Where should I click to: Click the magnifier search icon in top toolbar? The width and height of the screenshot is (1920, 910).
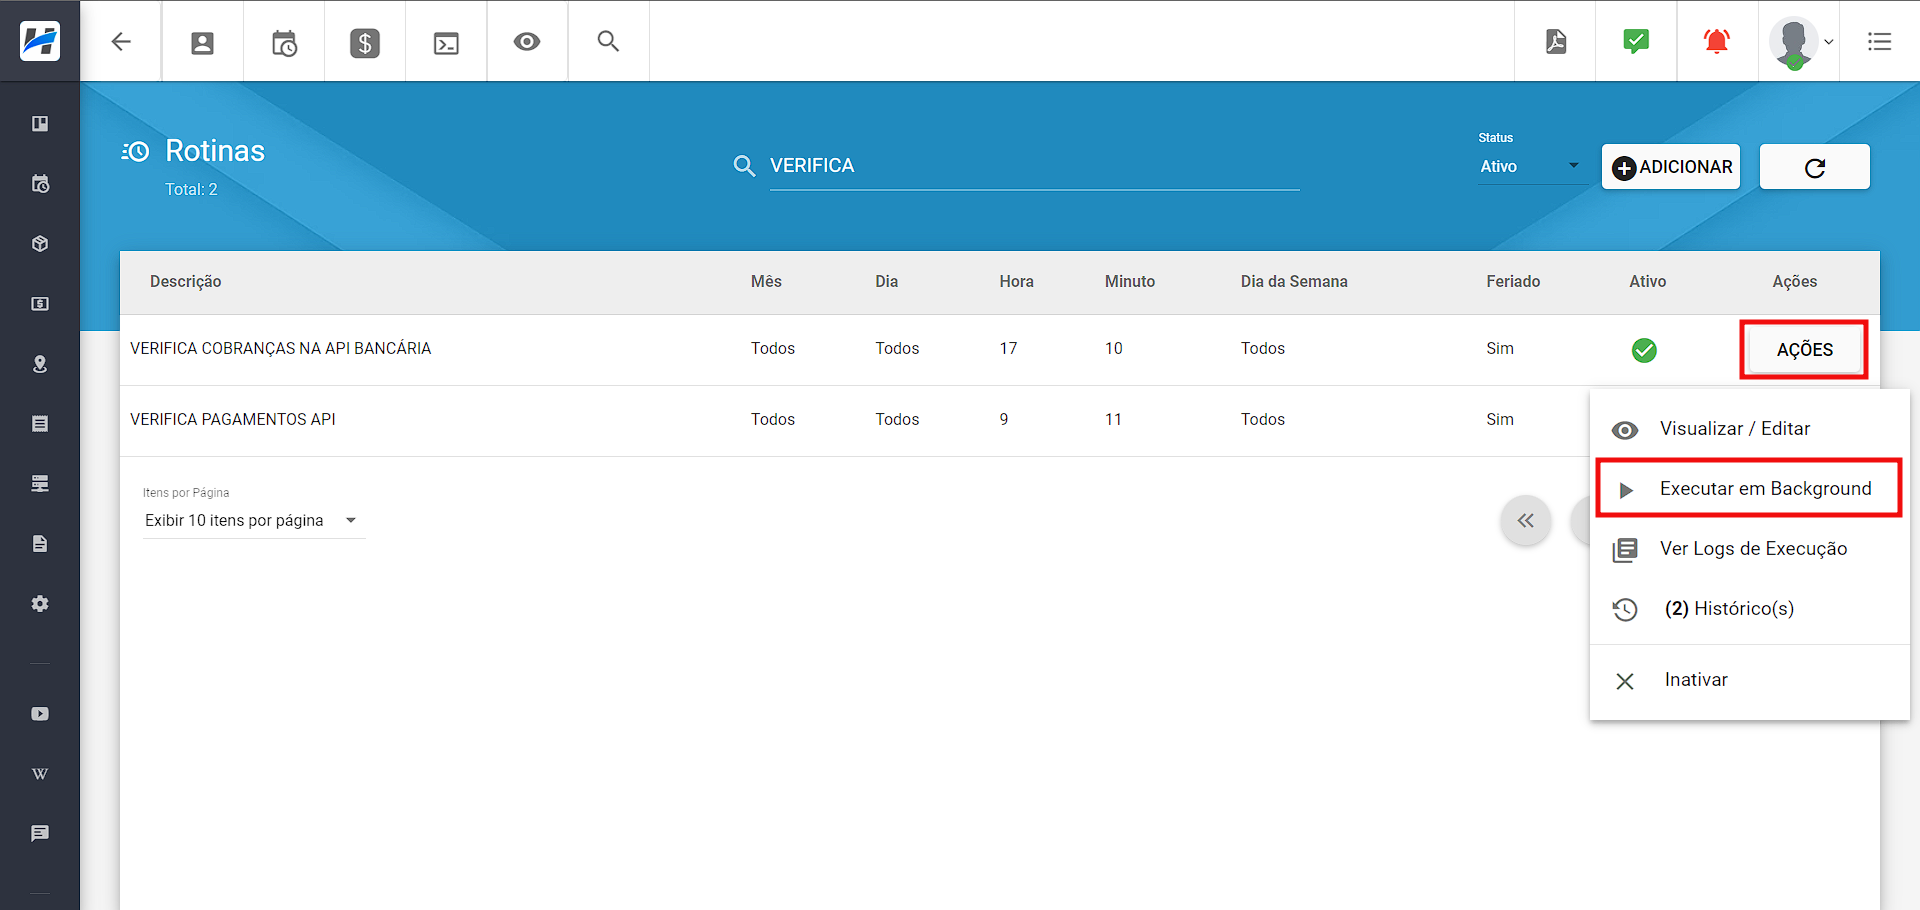coord(608,41)
